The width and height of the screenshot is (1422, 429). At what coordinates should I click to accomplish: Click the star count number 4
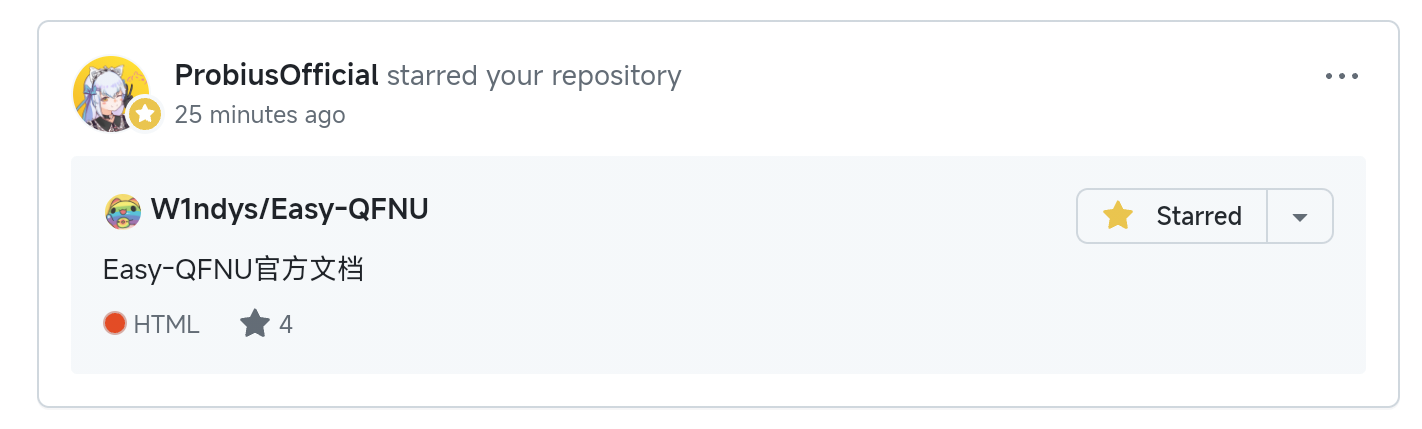coord(286,324)
